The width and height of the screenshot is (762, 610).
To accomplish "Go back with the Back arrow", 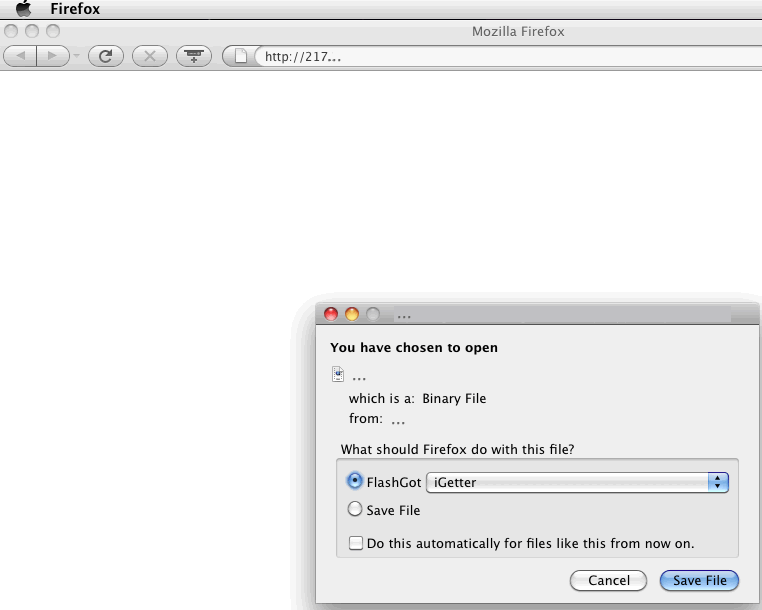I will pos(20,56).
